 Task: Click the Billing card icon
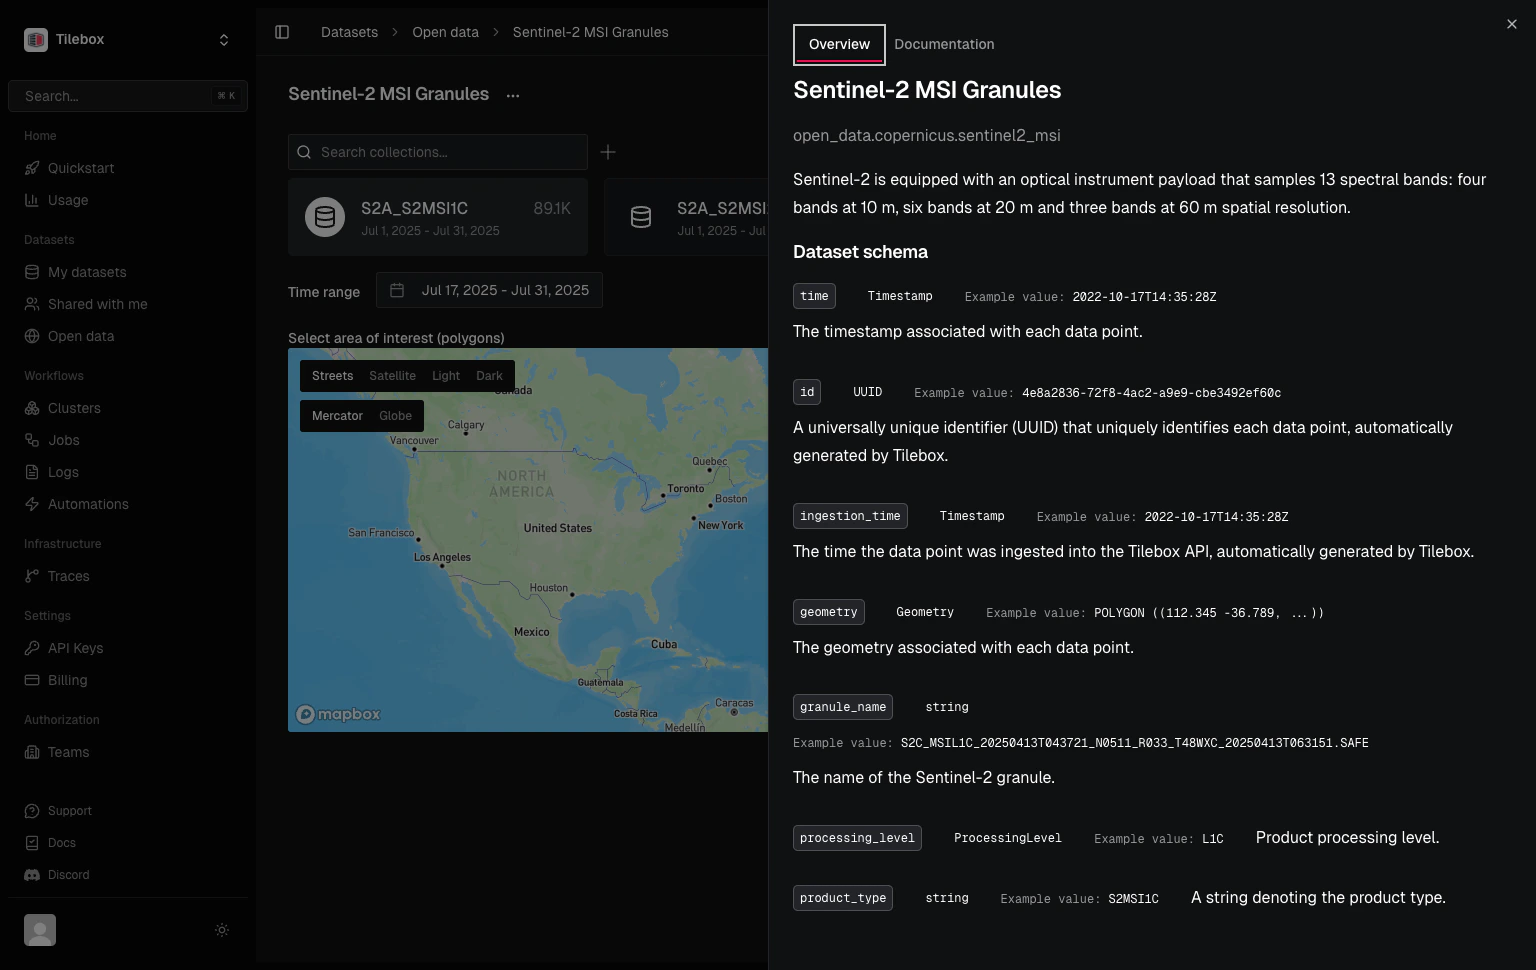tap(32, 680)
